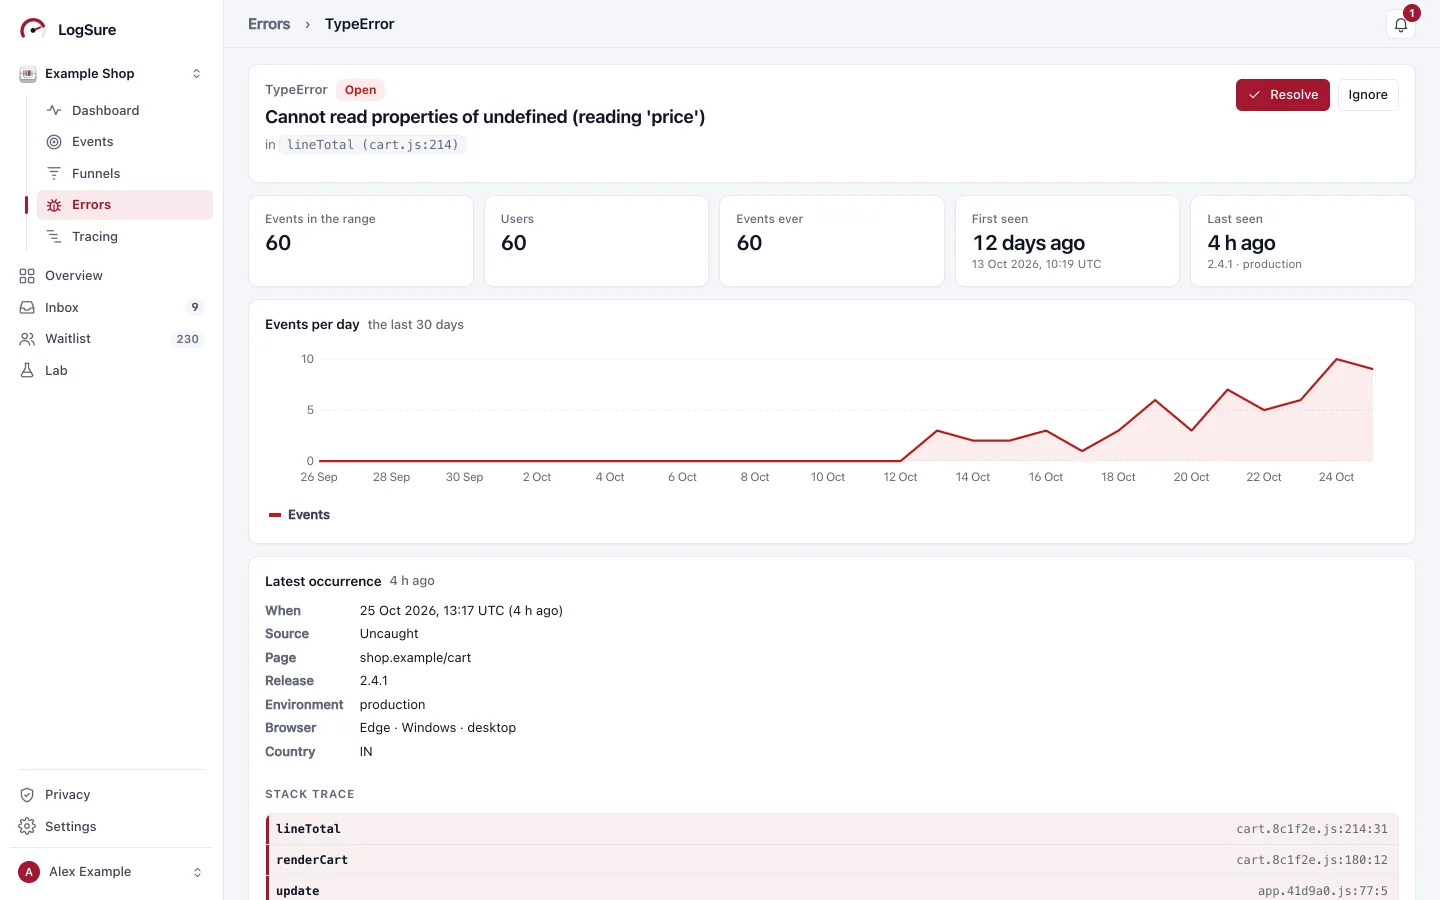Go to Dashboard in sidebar
The width and height of the screenshot is (1440, 900).
coord(125,110)
